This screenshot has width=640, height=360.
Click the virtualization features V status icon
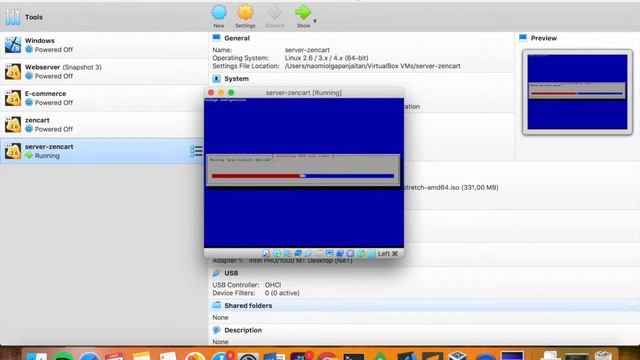point(350,253)
